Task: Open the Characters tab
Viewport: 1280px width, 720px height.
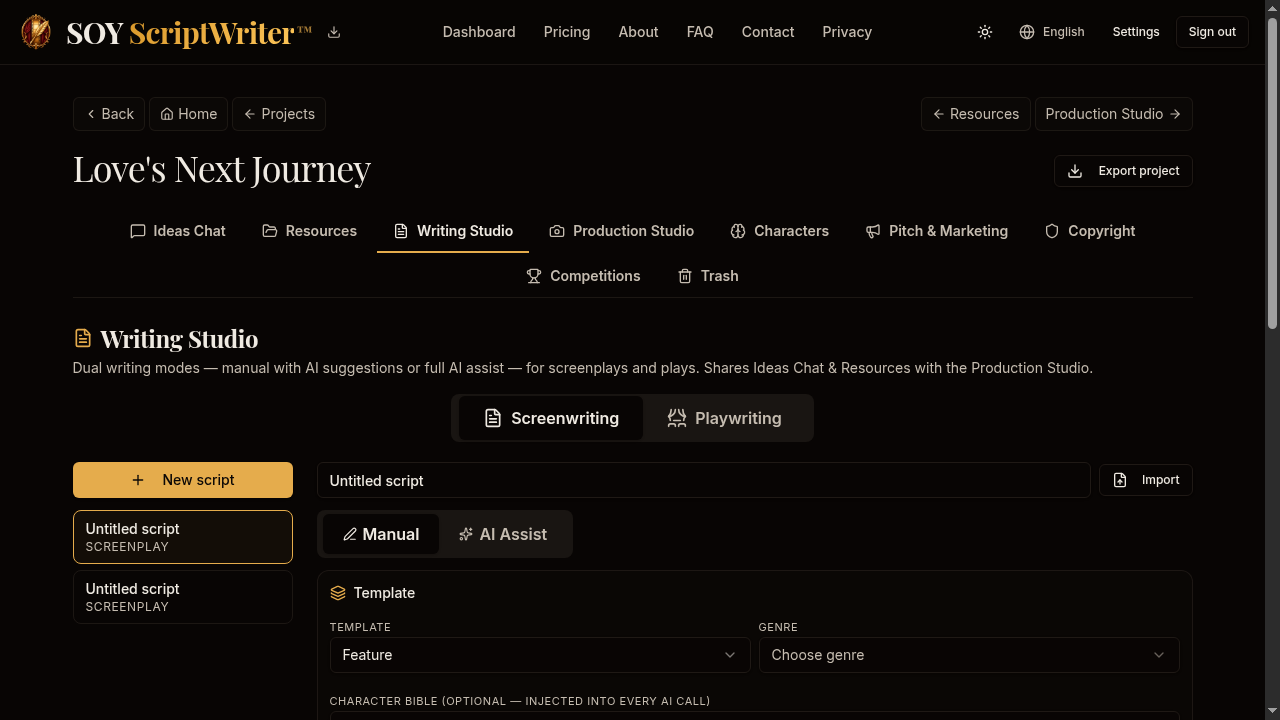Action: pyautogui.click(x=780, y=231)
